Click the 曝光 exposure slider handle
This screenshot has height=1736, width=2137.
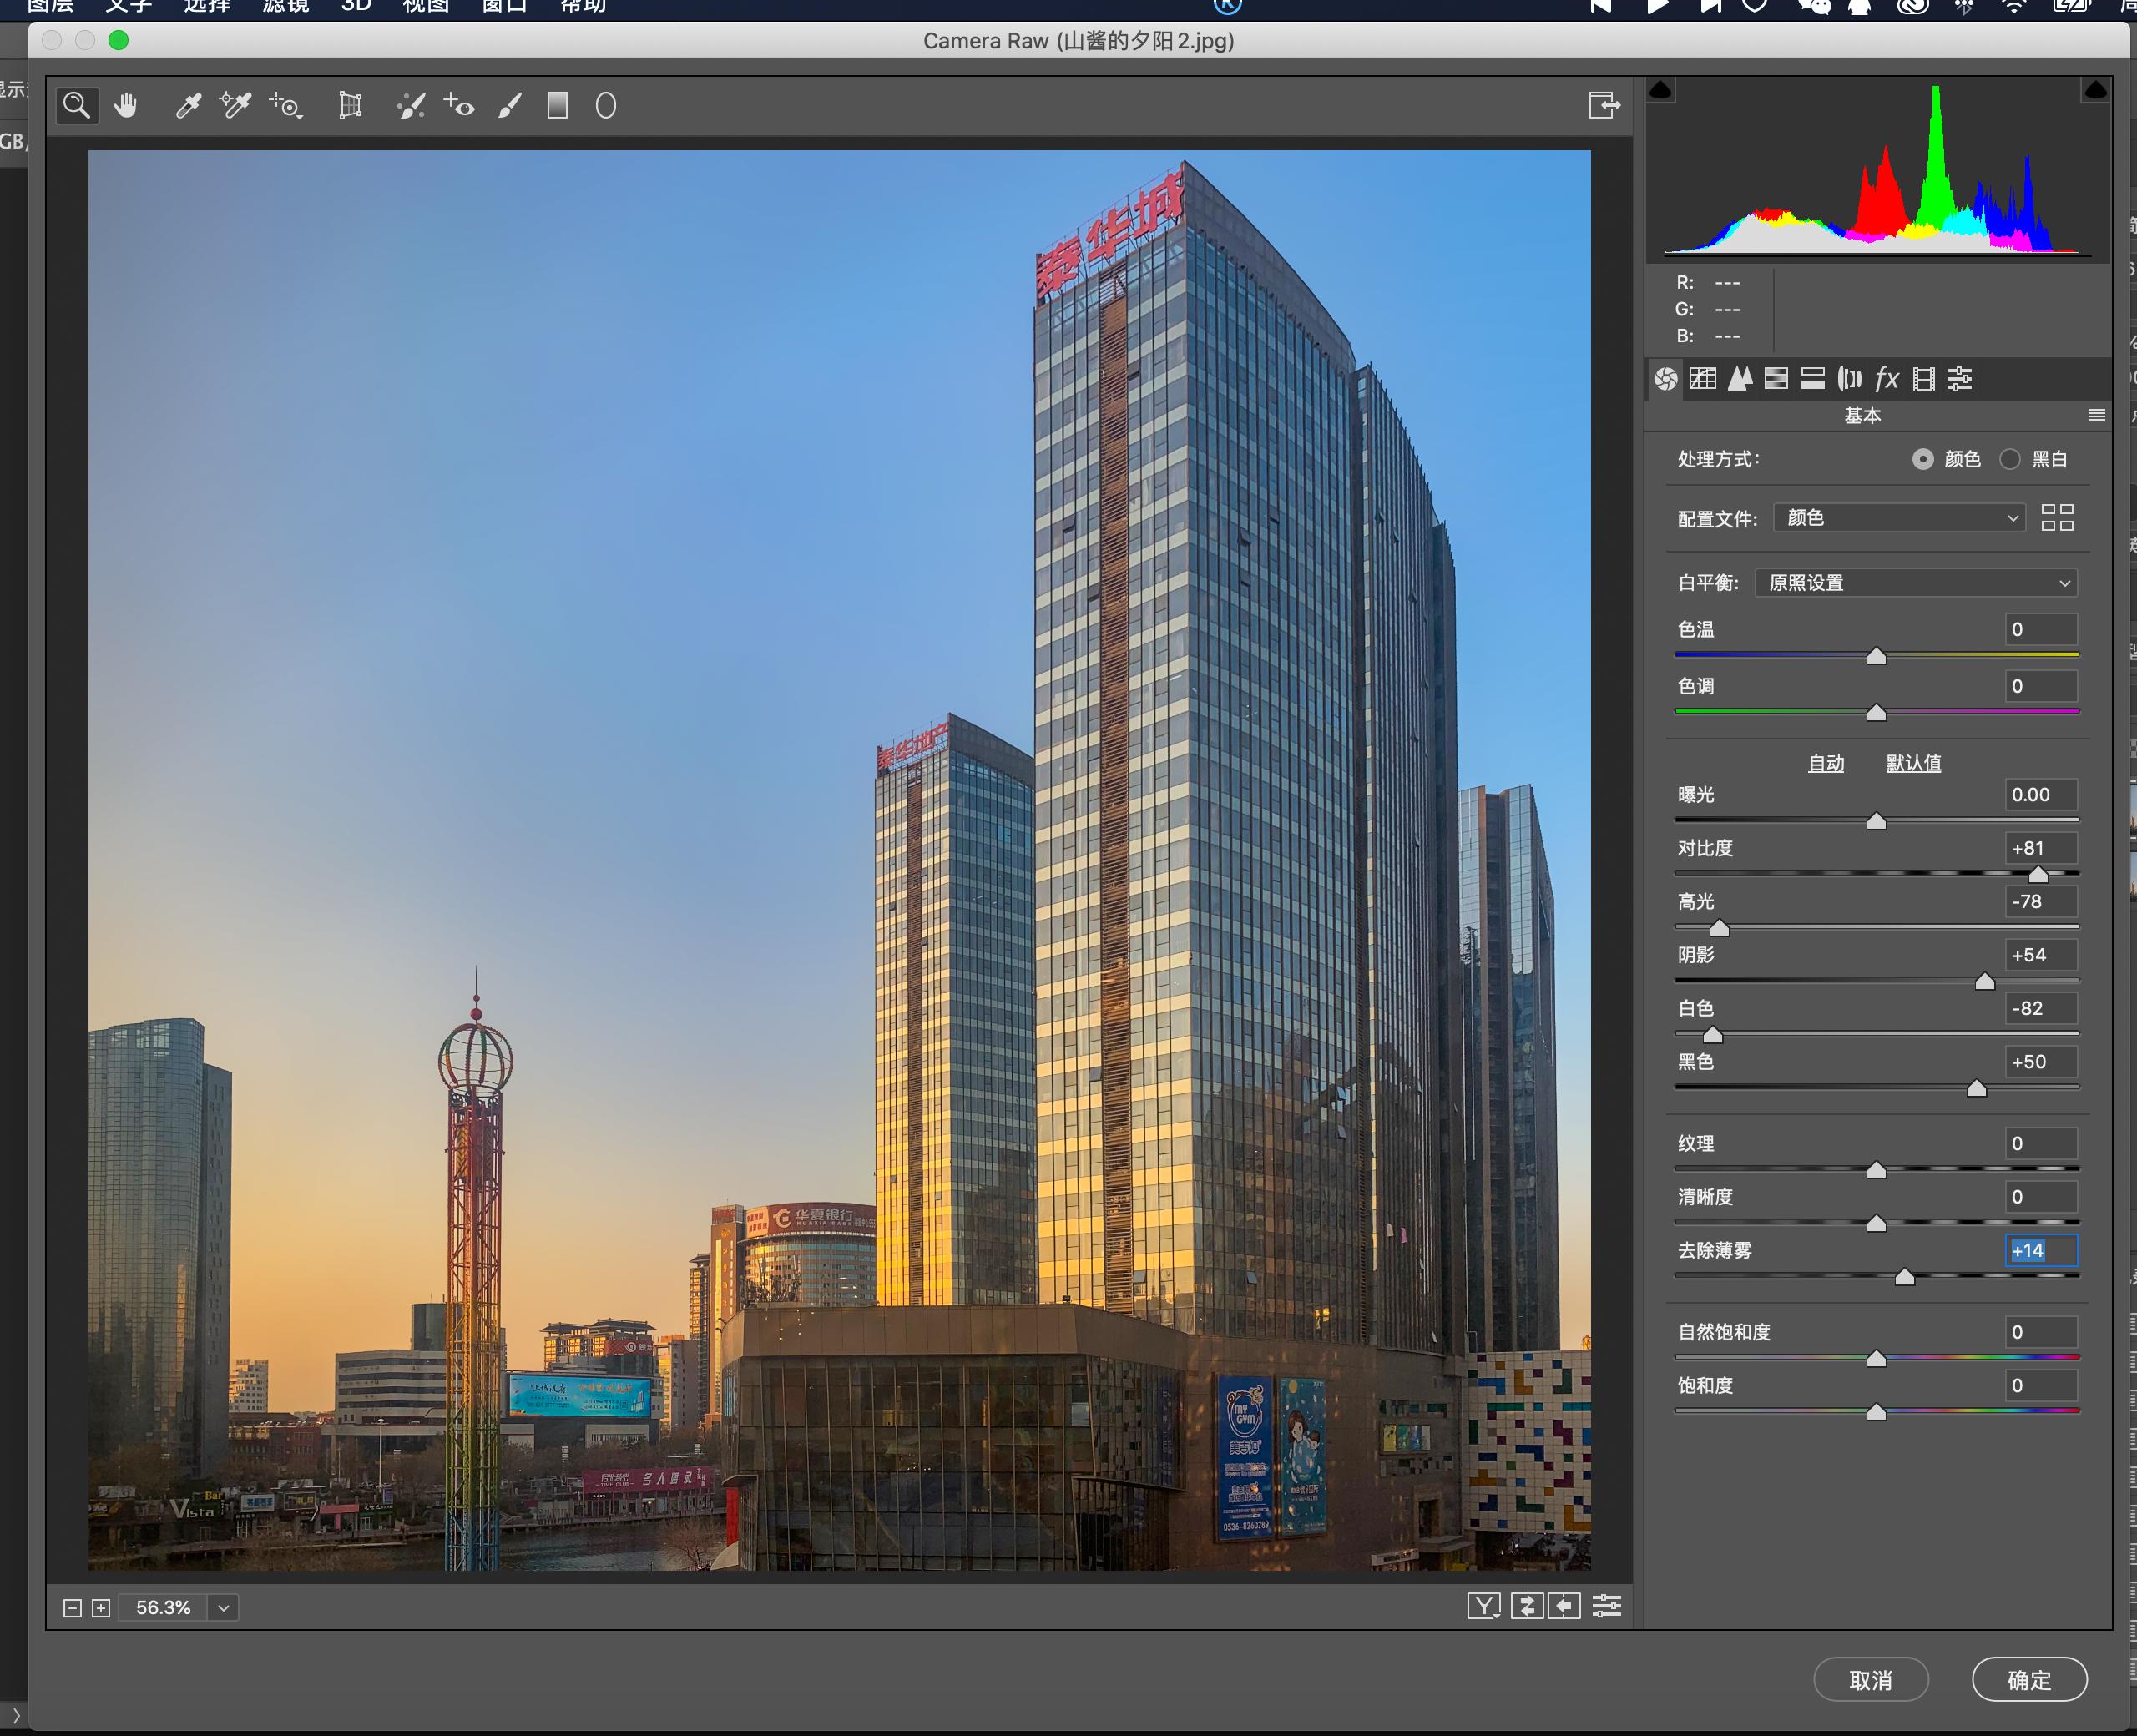1876,822
